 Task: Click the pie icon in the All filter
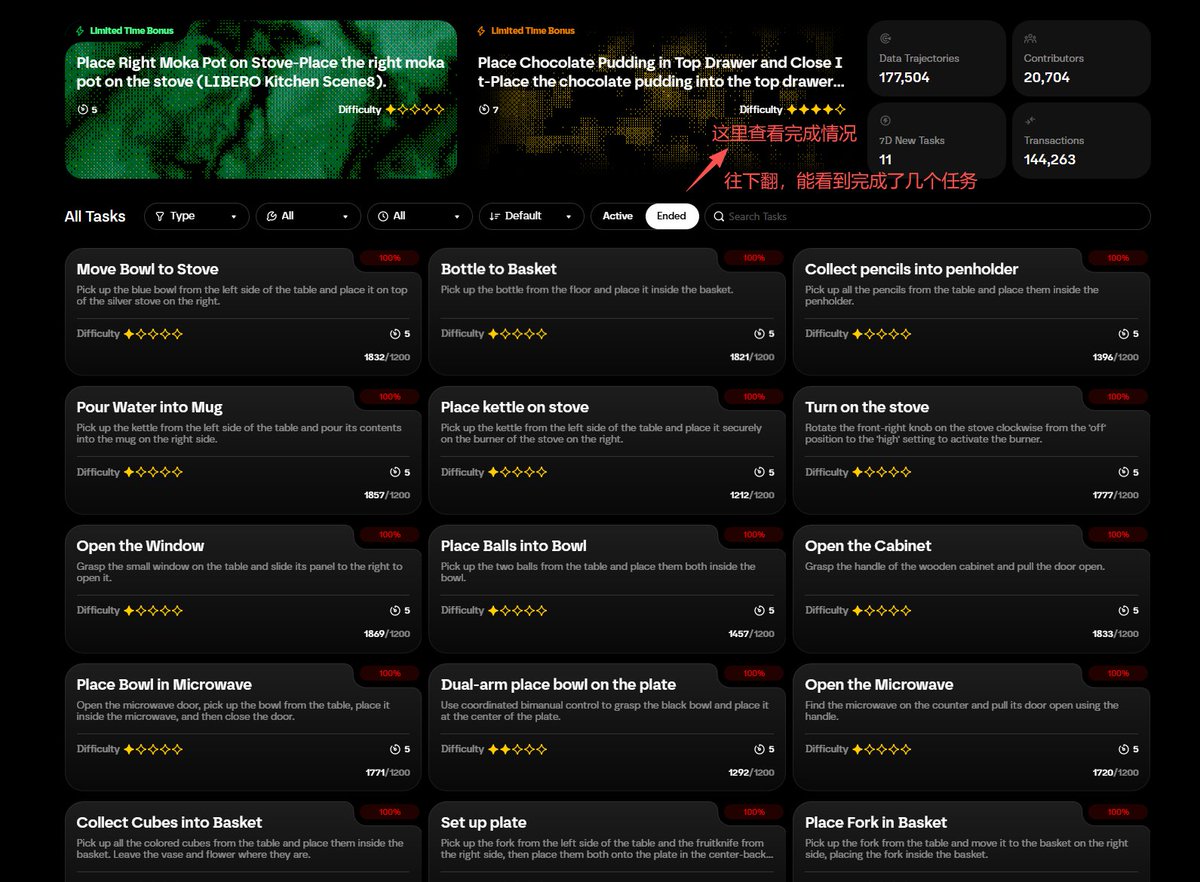[272, 216]
